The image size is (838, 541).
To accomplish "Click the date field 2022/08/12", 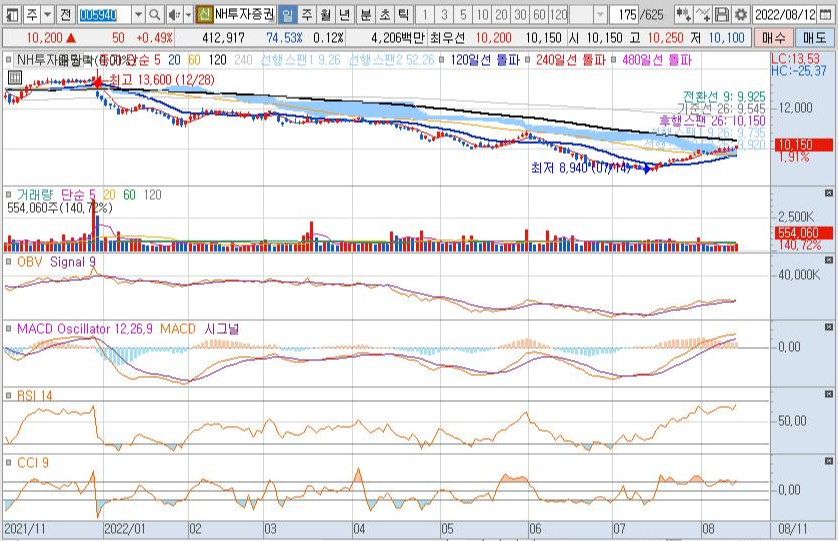I will (x=785, y=14).
